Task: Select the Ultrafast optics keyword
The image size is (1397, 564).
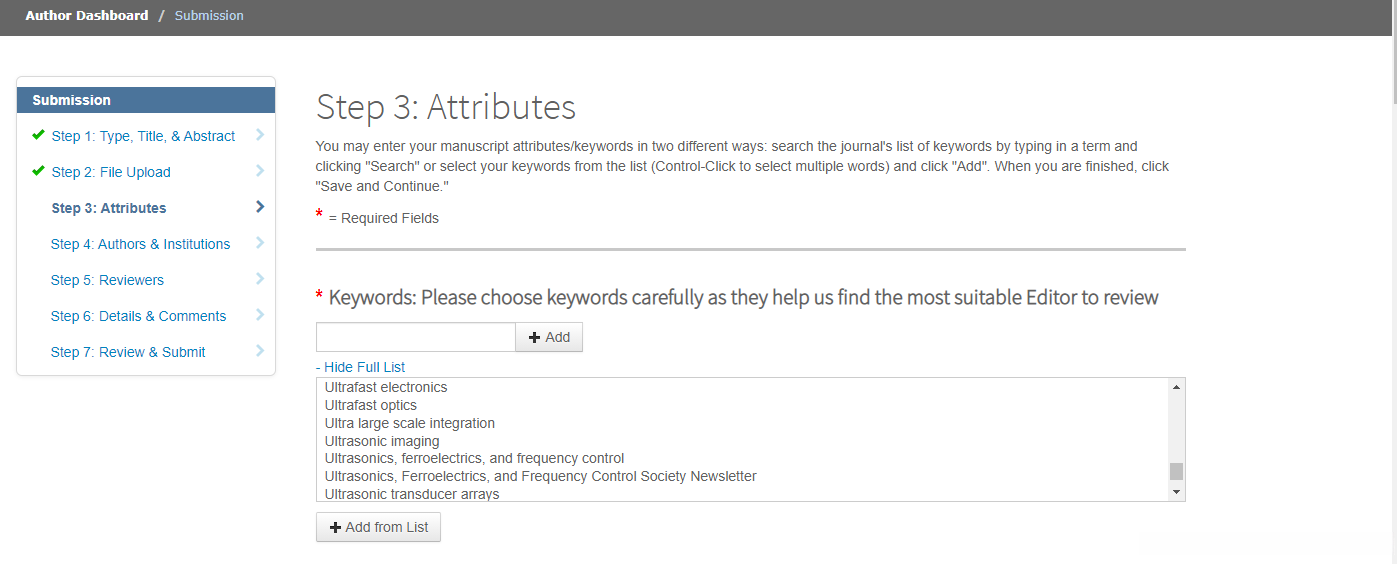Action: coord(371,405)
